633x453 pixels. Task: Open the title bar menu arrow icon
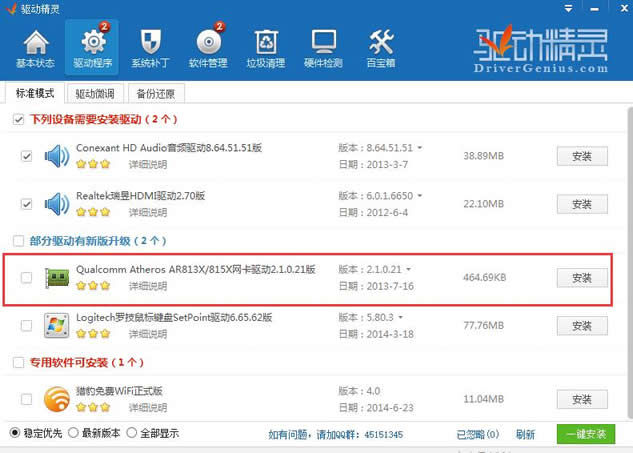[x=568, y=8]
